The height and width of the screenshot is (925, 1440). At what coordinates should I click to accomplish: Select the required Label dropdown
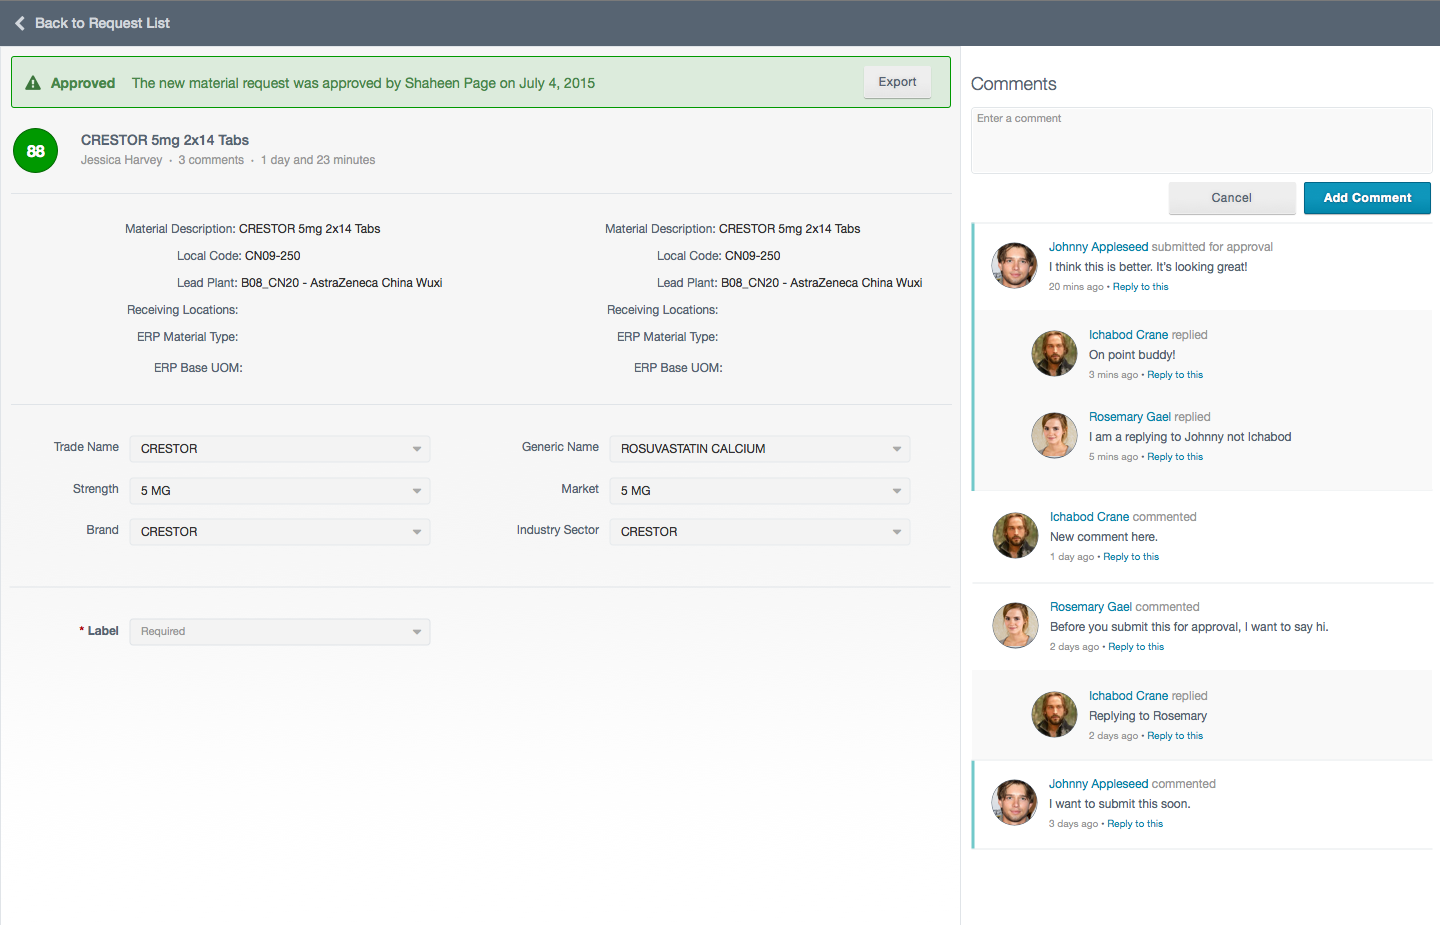280,632
